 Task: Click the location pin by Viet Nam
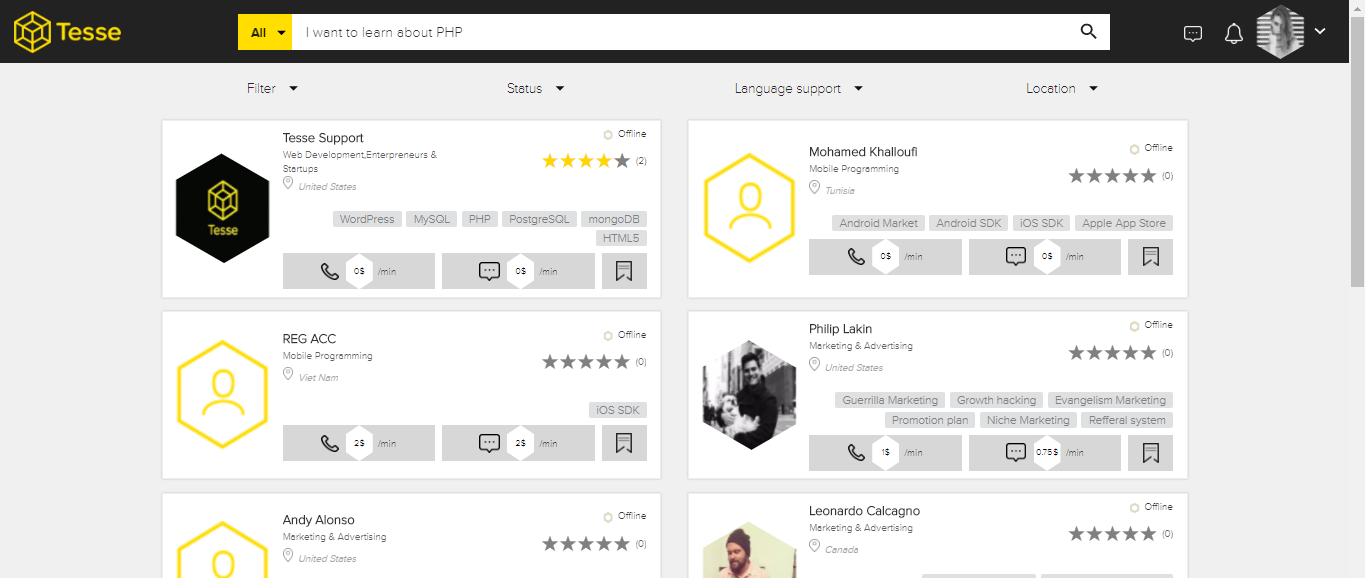(x=289, y=375)
